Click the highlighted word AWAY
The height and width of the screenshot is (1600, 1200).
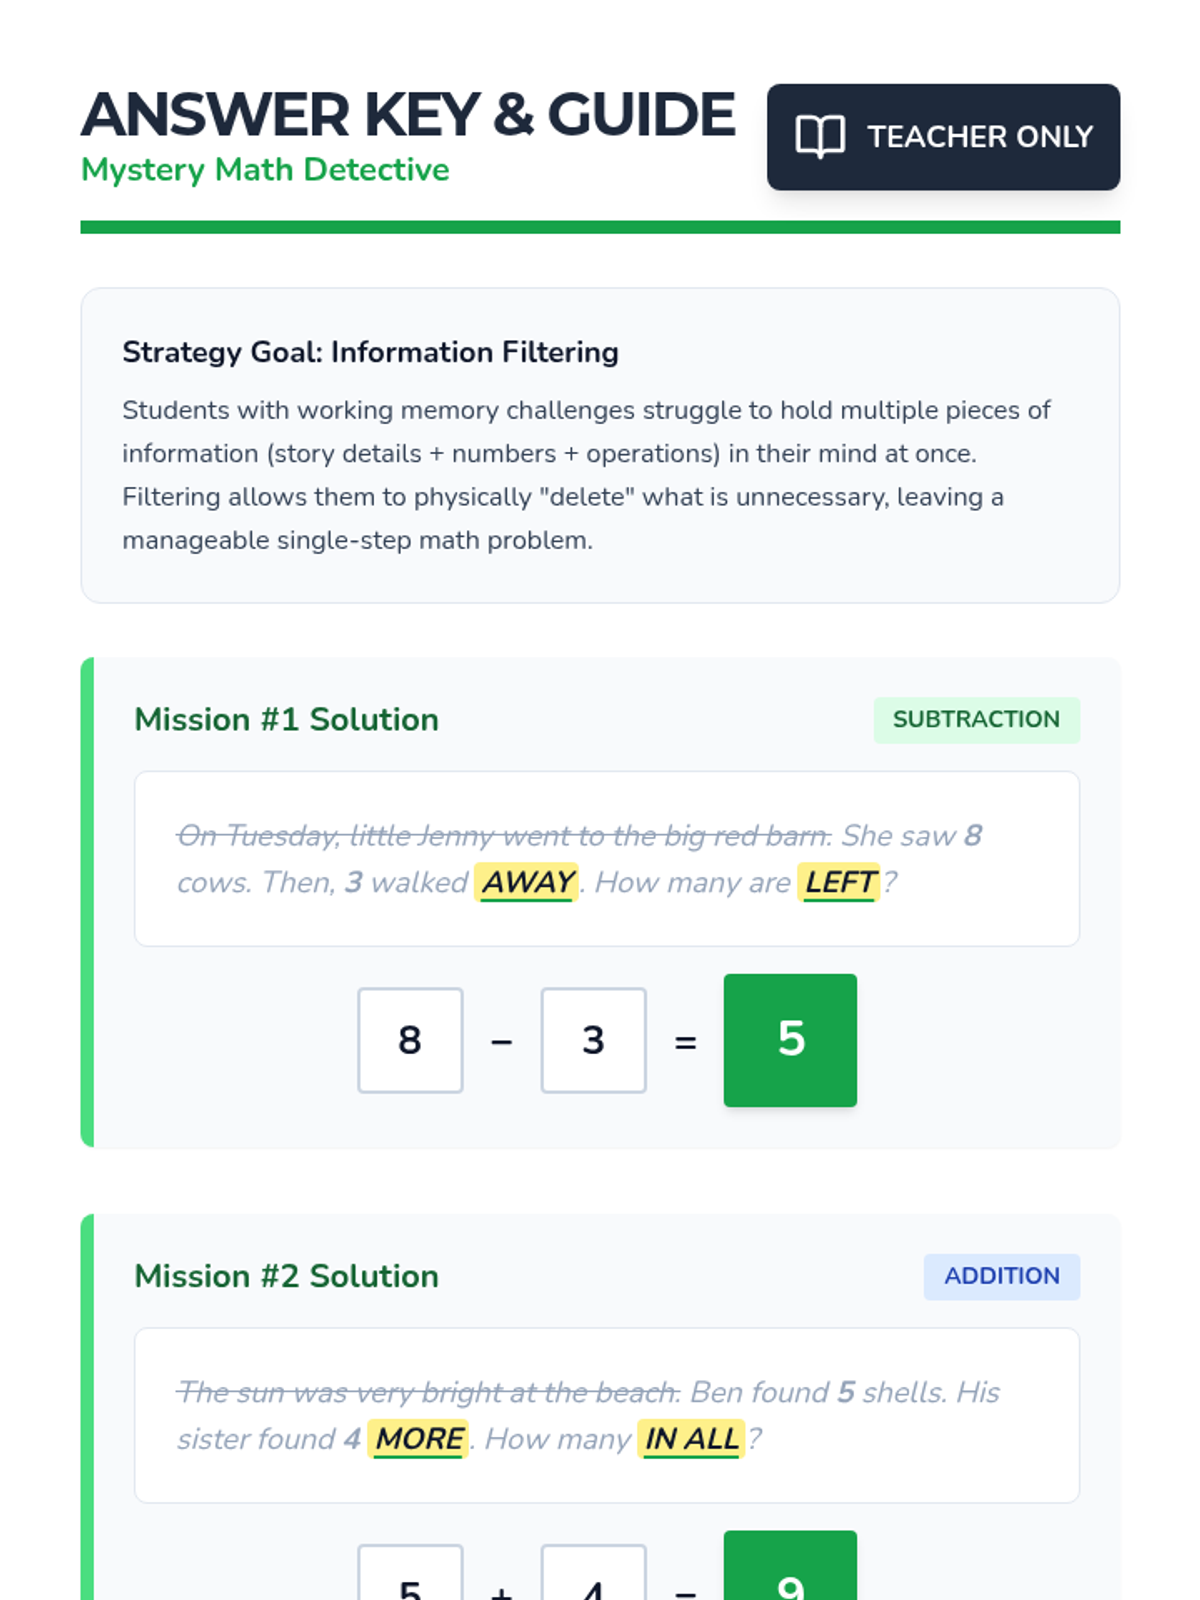click(527, 882)
